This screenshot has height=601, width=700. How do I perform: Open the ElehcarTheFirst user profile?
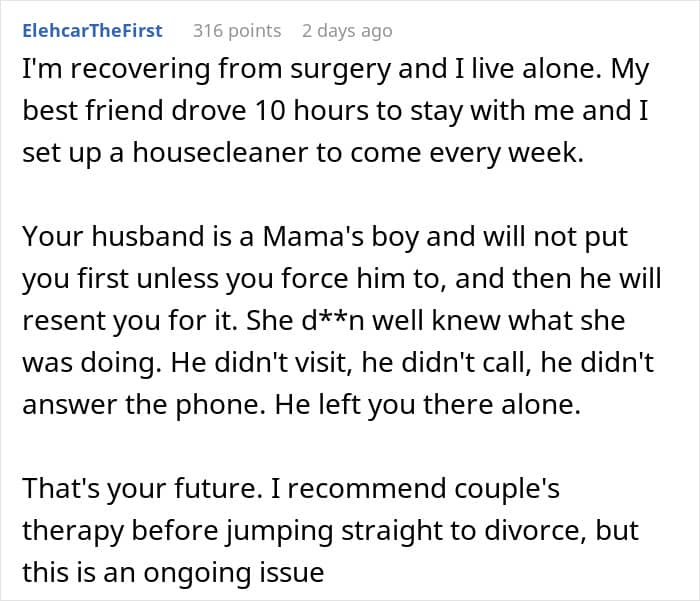[91, 30]
